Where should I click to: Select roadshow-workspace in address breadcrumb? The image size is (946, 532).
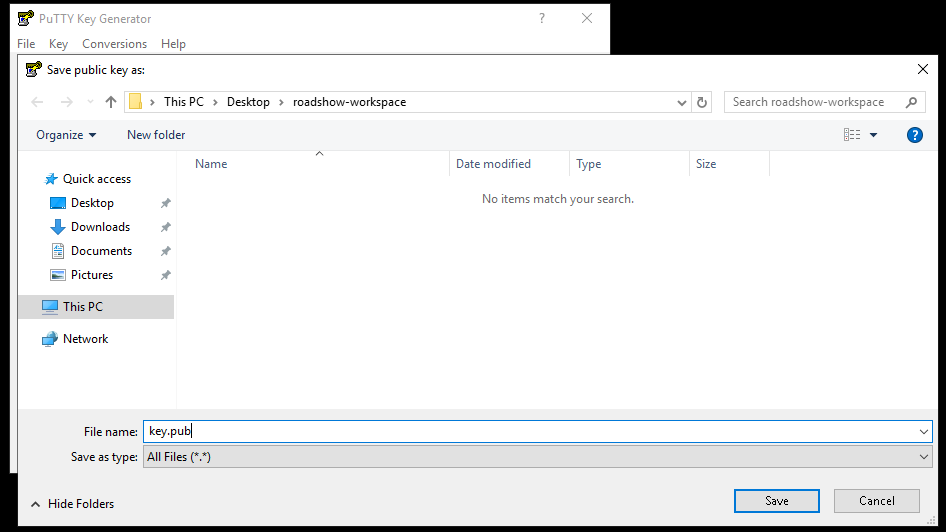[349, 102]
